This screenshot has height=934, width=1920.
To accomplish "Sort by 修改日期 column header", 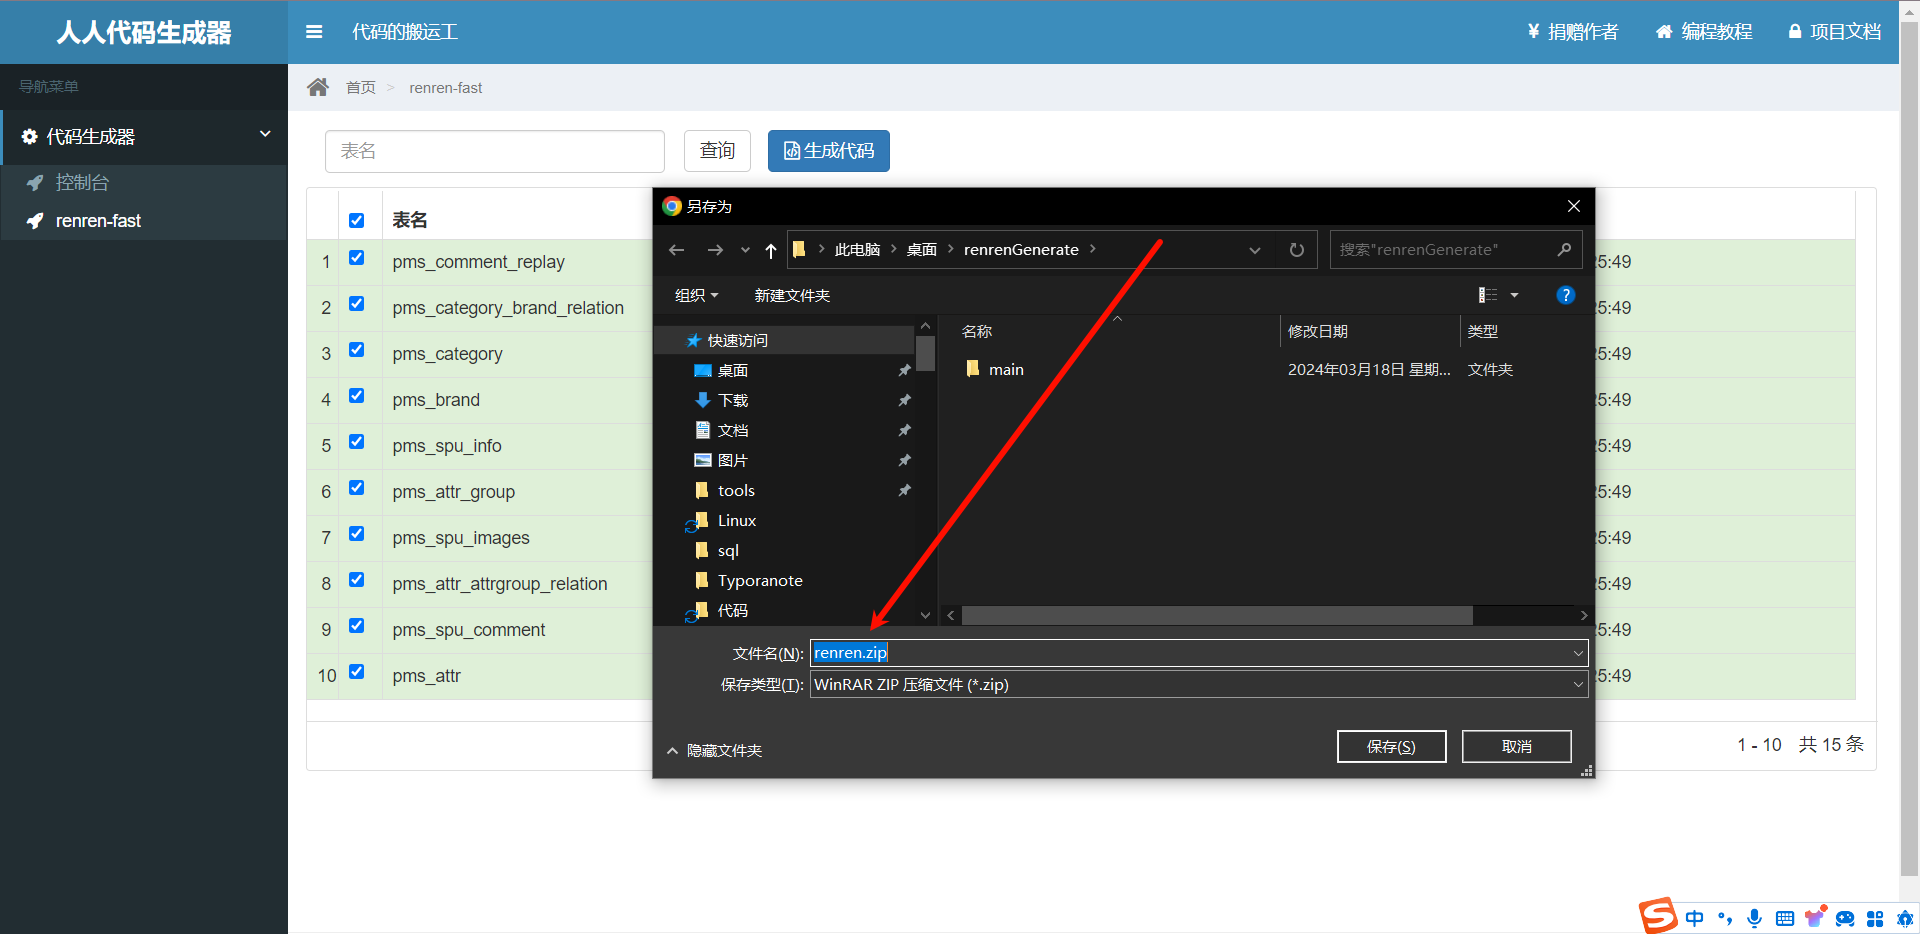I will pyautogui.click(x=1318, y=331).
